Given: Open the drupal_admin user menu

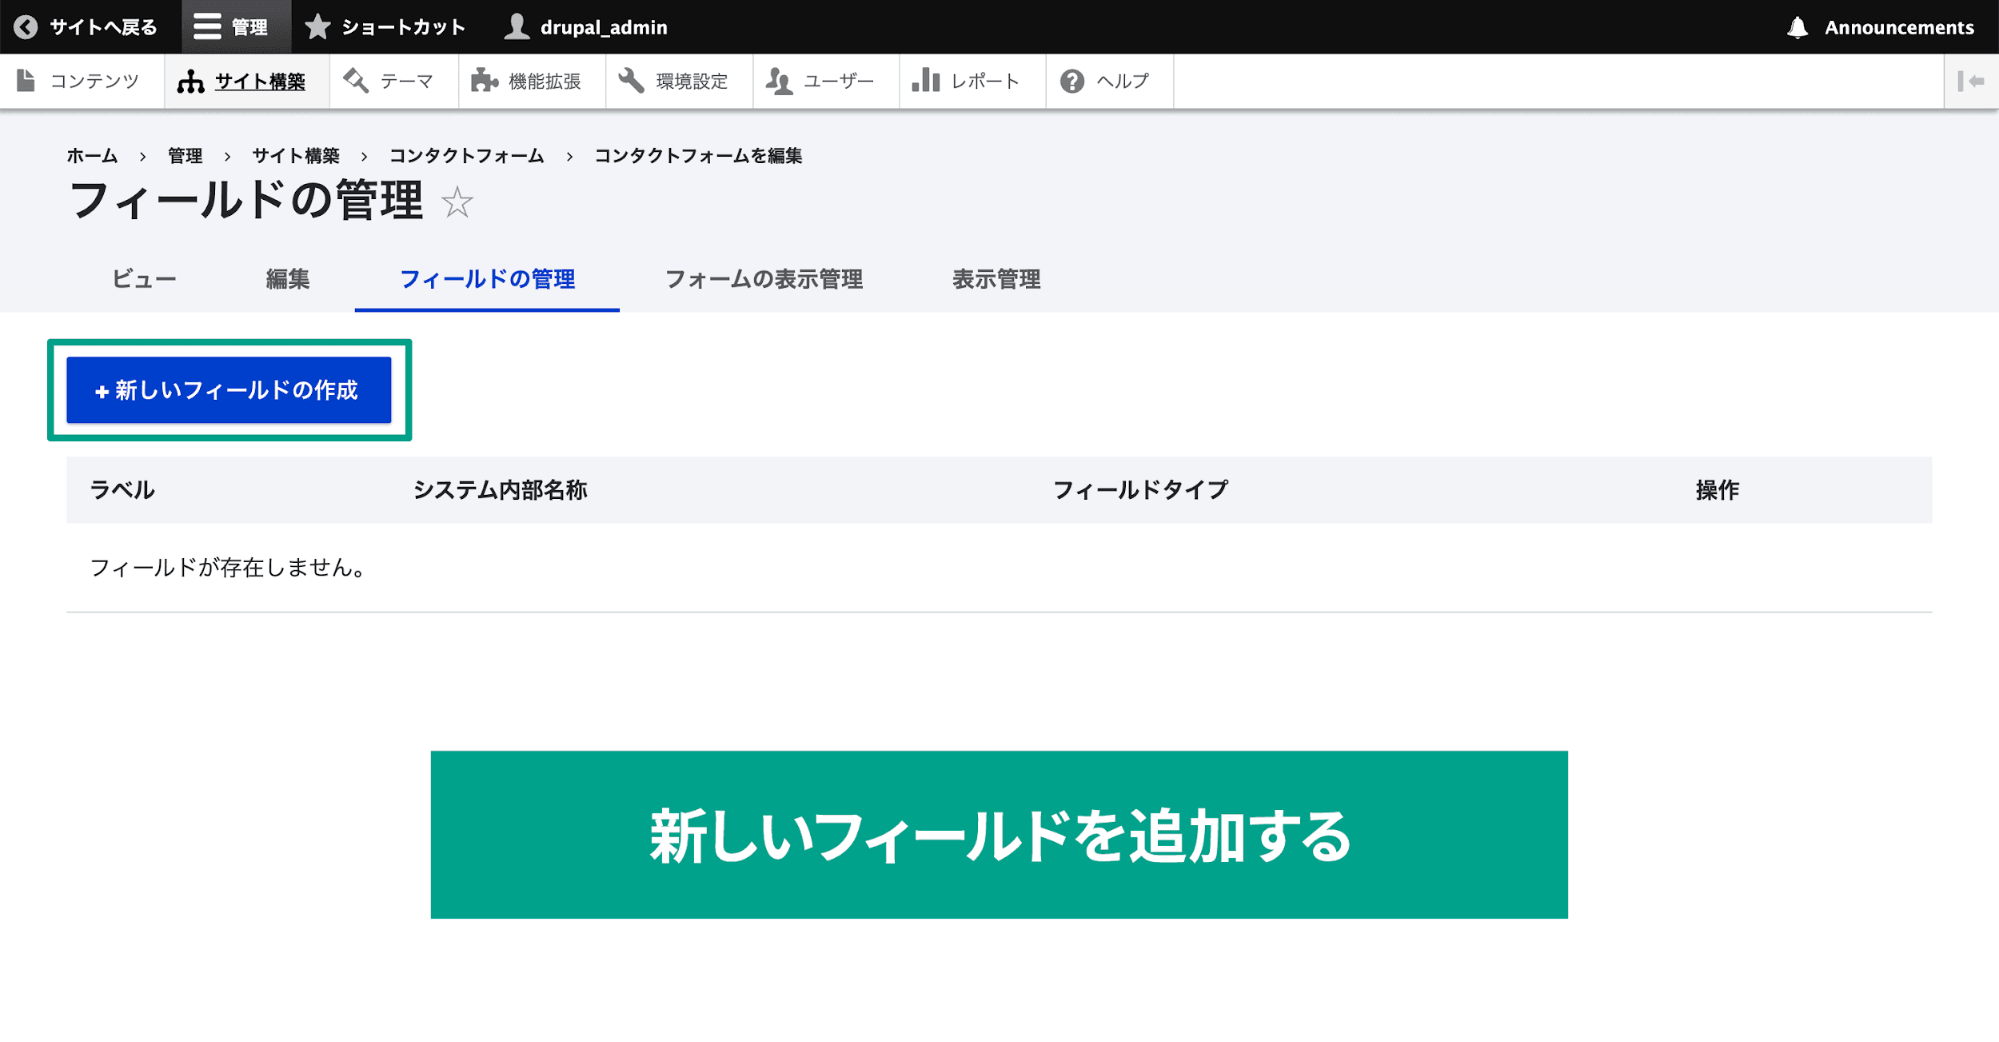Looking at the screenshot, I should (586, 27).
